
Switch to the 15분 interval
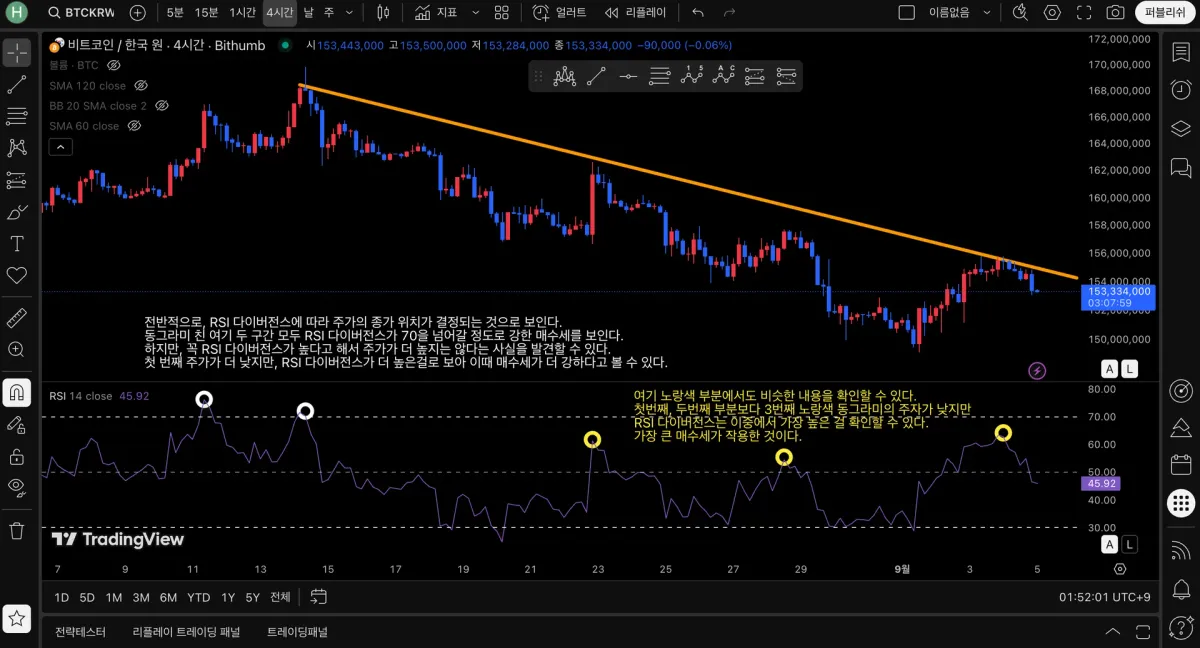[x=206, y=13]
